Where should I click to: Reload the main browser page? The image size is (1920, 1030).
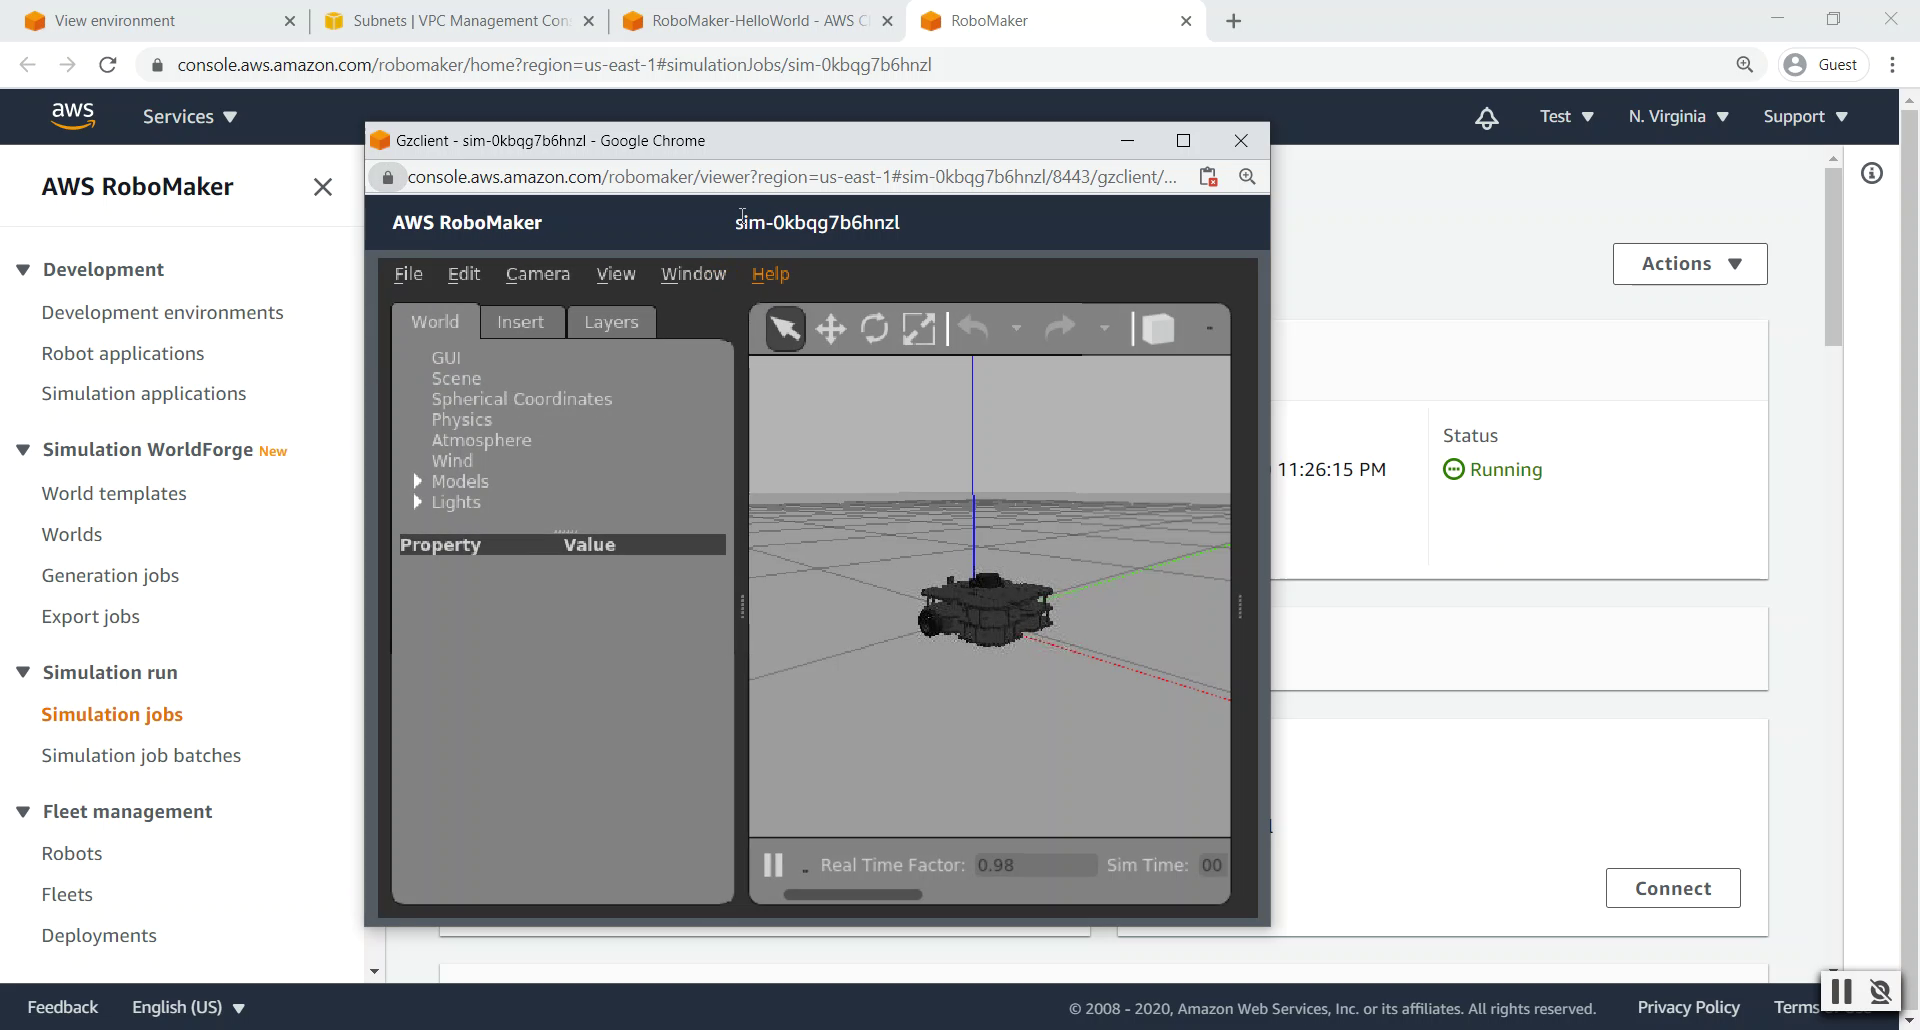click(x=108, y=65)
